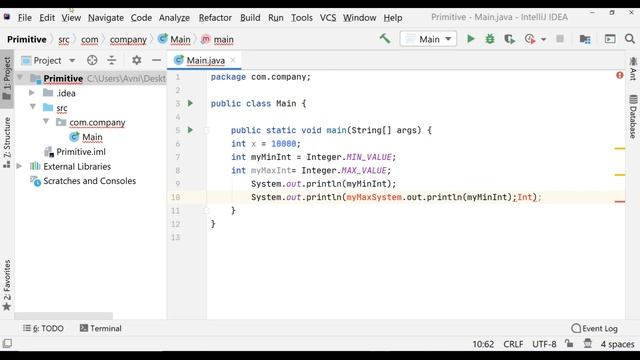Toggle the 1: Project side tab
This screenshot has width=640, height=360.
coord(7,78)
